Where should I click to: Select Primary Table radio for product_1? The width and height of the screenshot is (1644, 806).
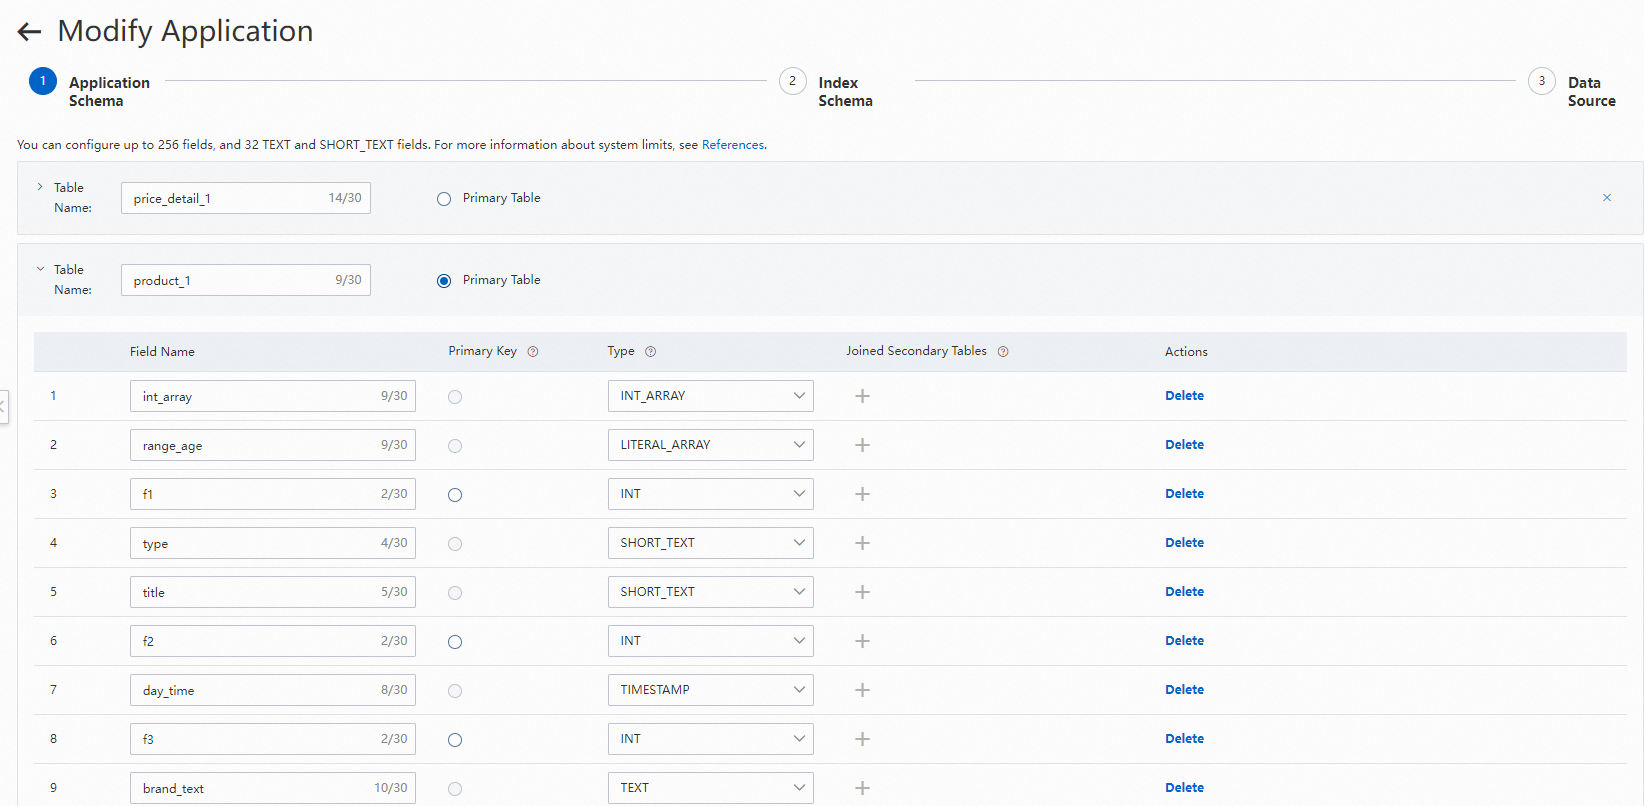tap(444, 281)
